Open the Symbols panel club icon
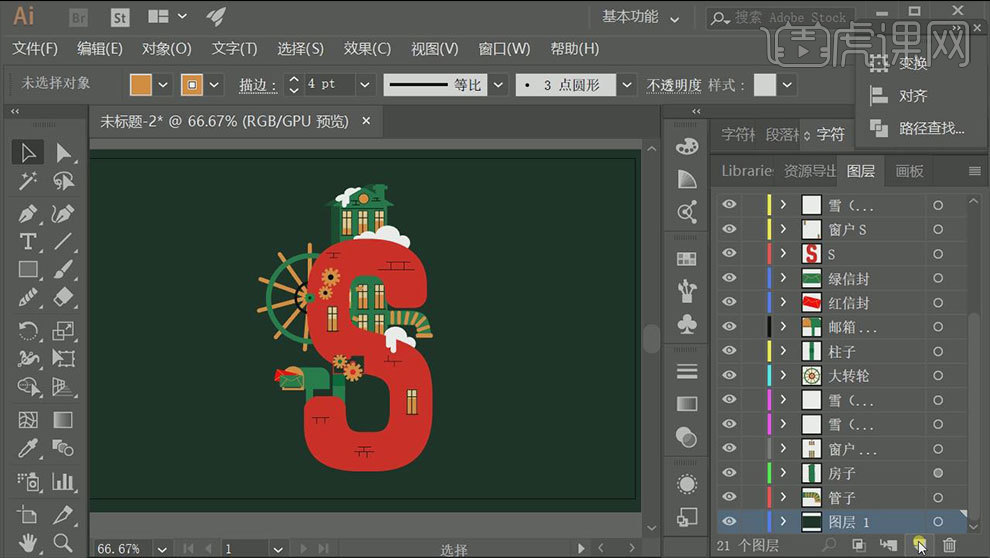This screenshot has height=558, width=990. (x=687, y=324)
